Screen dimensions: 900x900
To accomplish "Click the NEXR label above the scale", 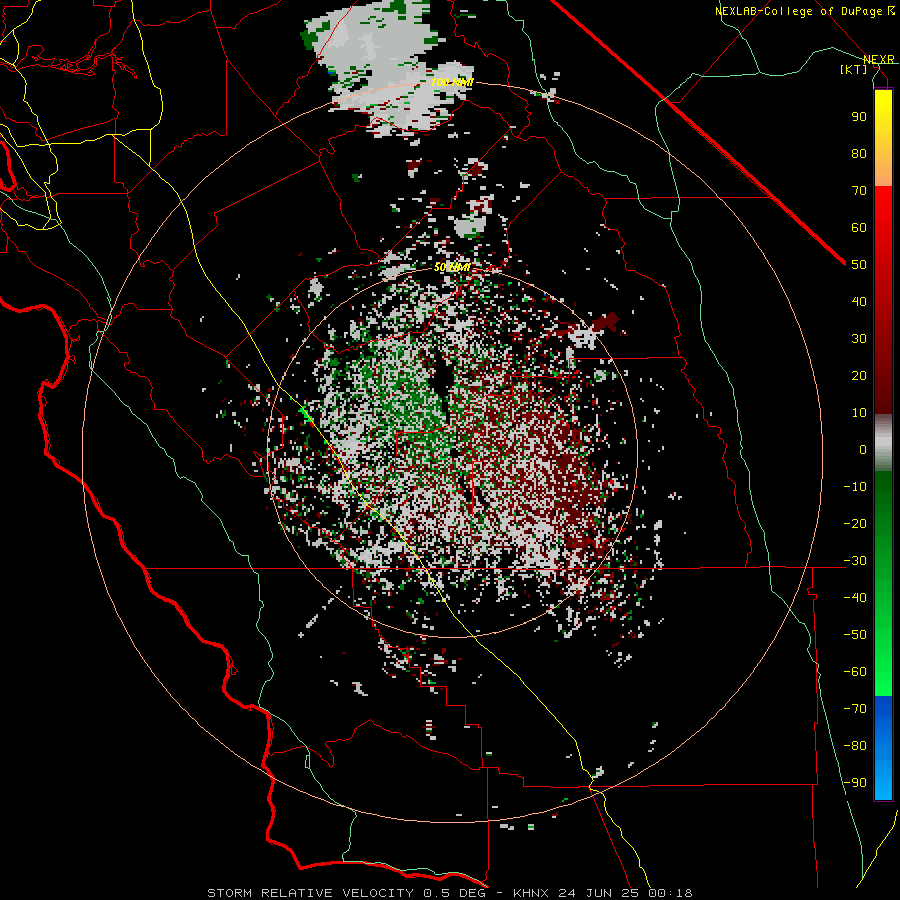I will coord(878,60).
